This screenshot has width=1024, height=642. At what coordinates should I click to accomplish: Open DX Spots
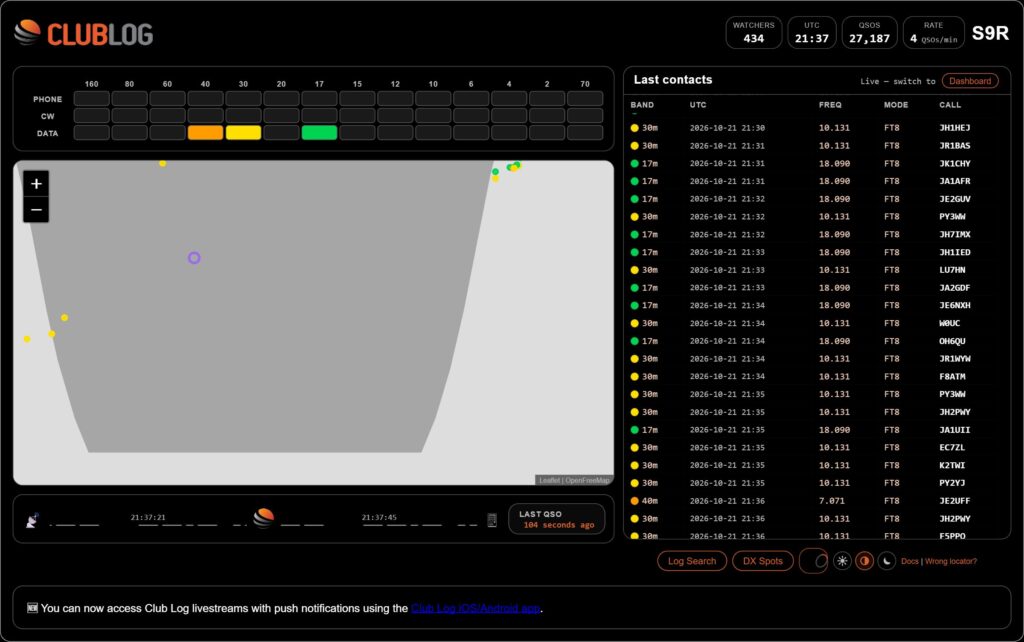763,561
